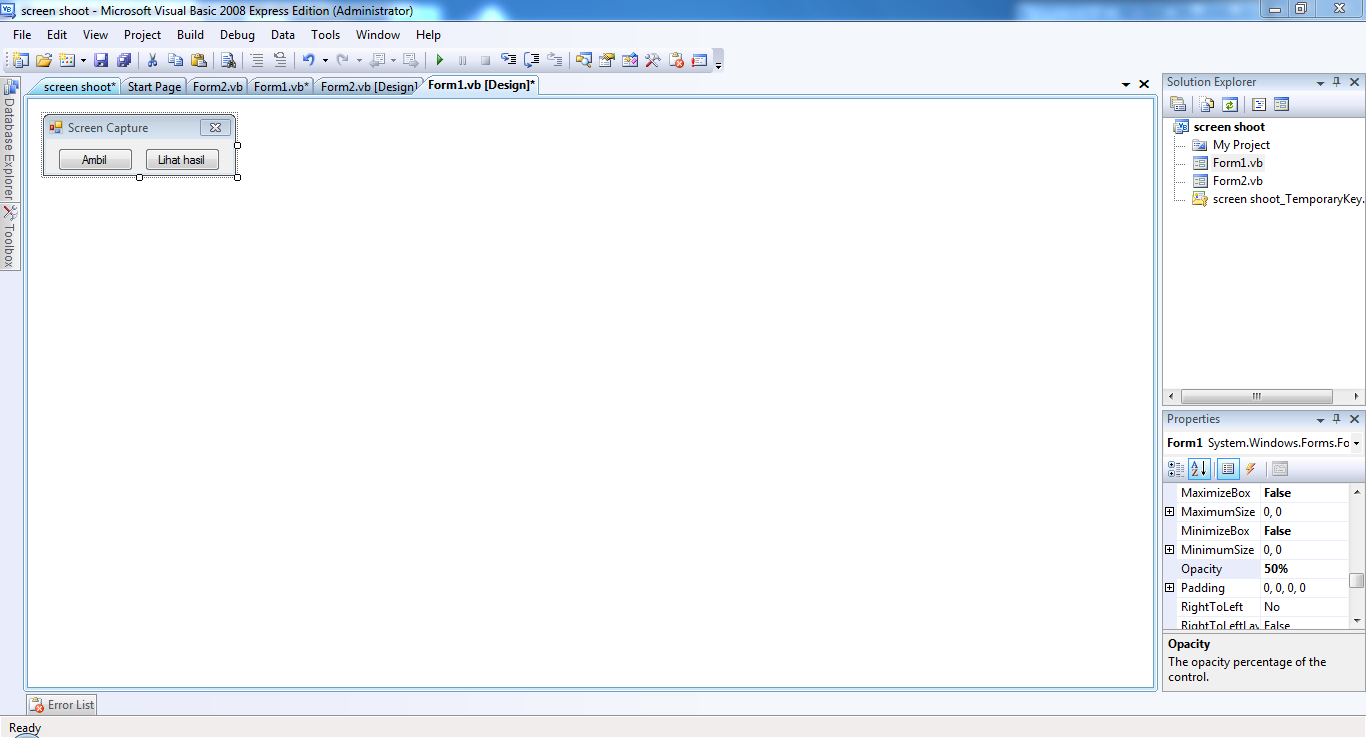Toggle Alphabetical sort in Properties panel
Screen dimensions: 1366x738
tap(1199, 469)
